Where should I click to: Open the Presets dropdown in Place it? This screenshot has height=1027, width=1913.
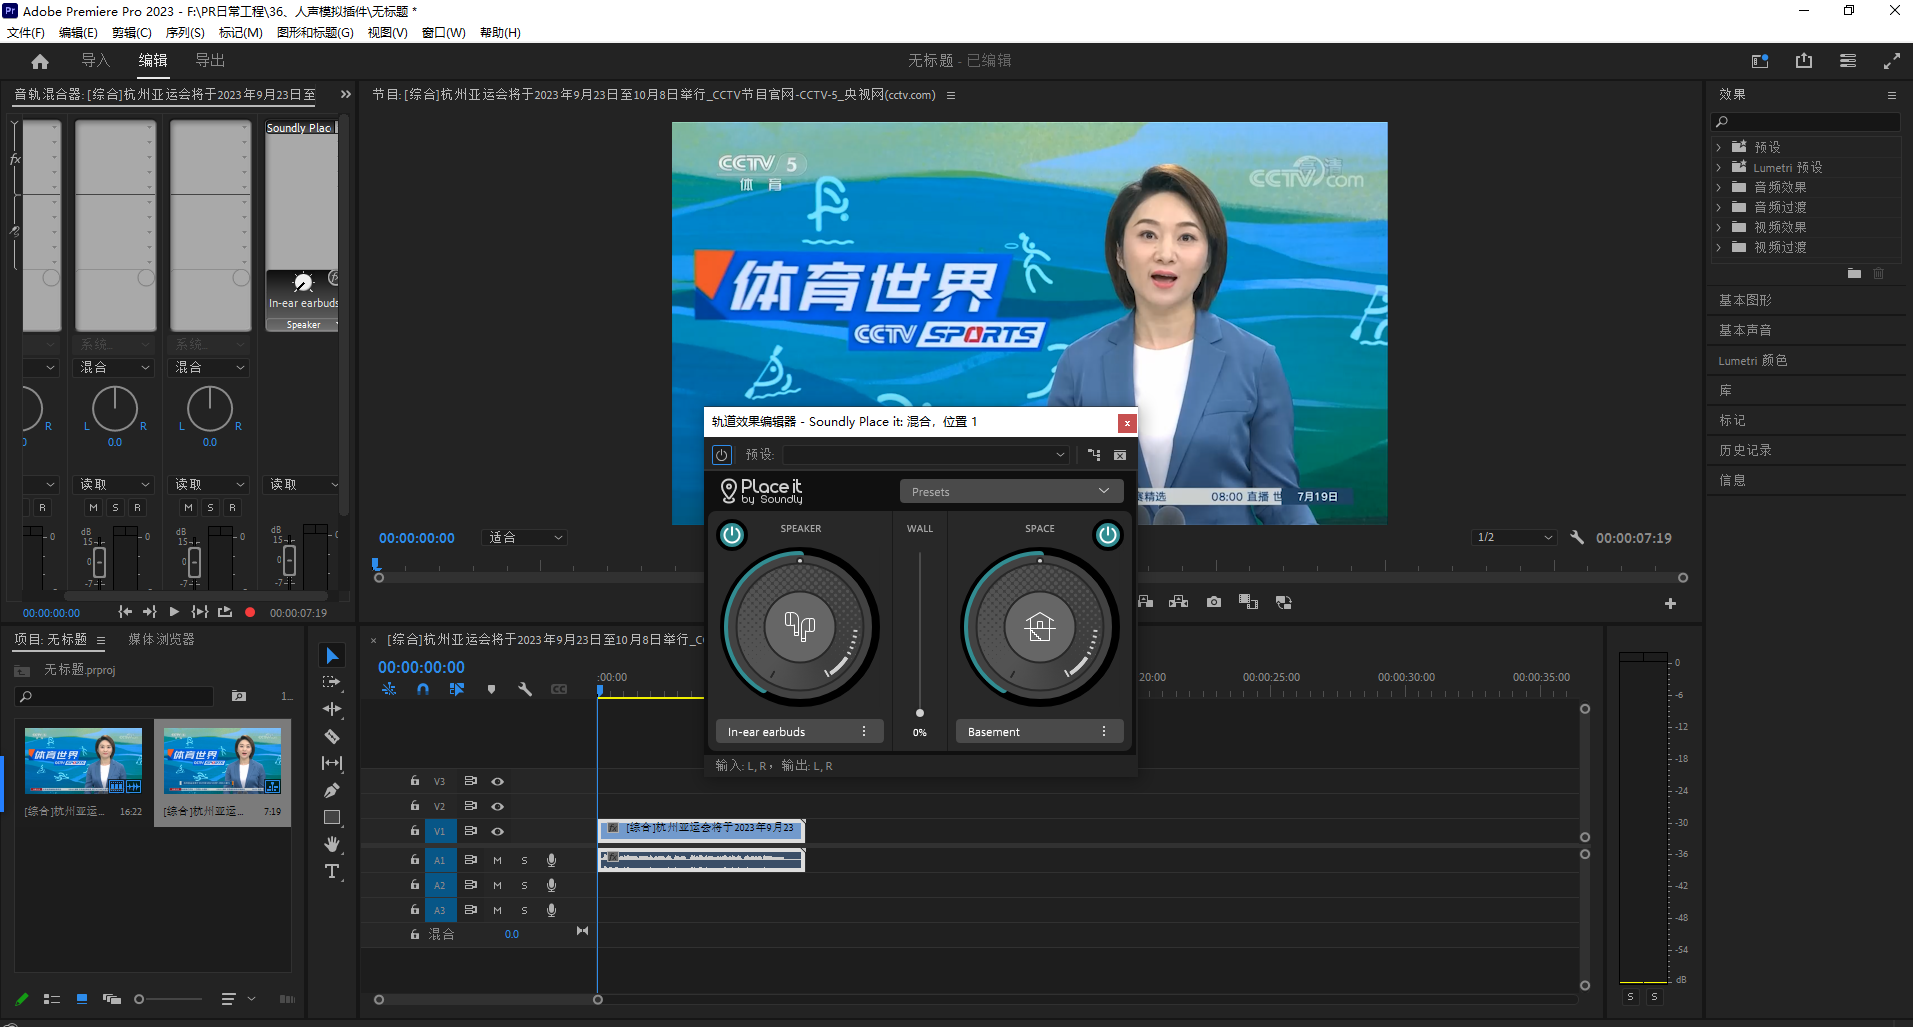tap(1010, 491)
